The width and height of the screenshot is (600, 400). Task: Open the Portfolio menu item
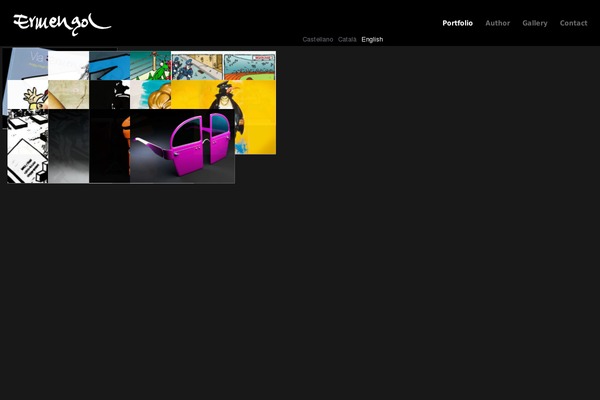point(457,23)
